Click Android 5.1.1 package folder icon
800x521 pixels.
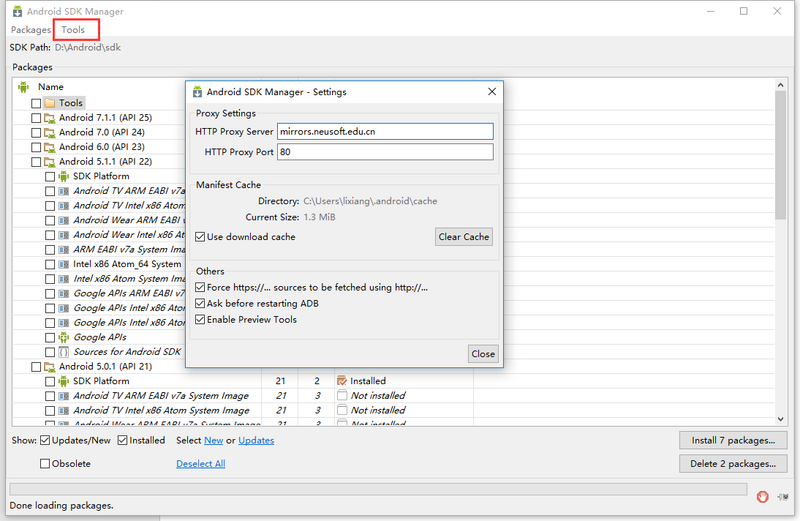click(x=49, y=162)
